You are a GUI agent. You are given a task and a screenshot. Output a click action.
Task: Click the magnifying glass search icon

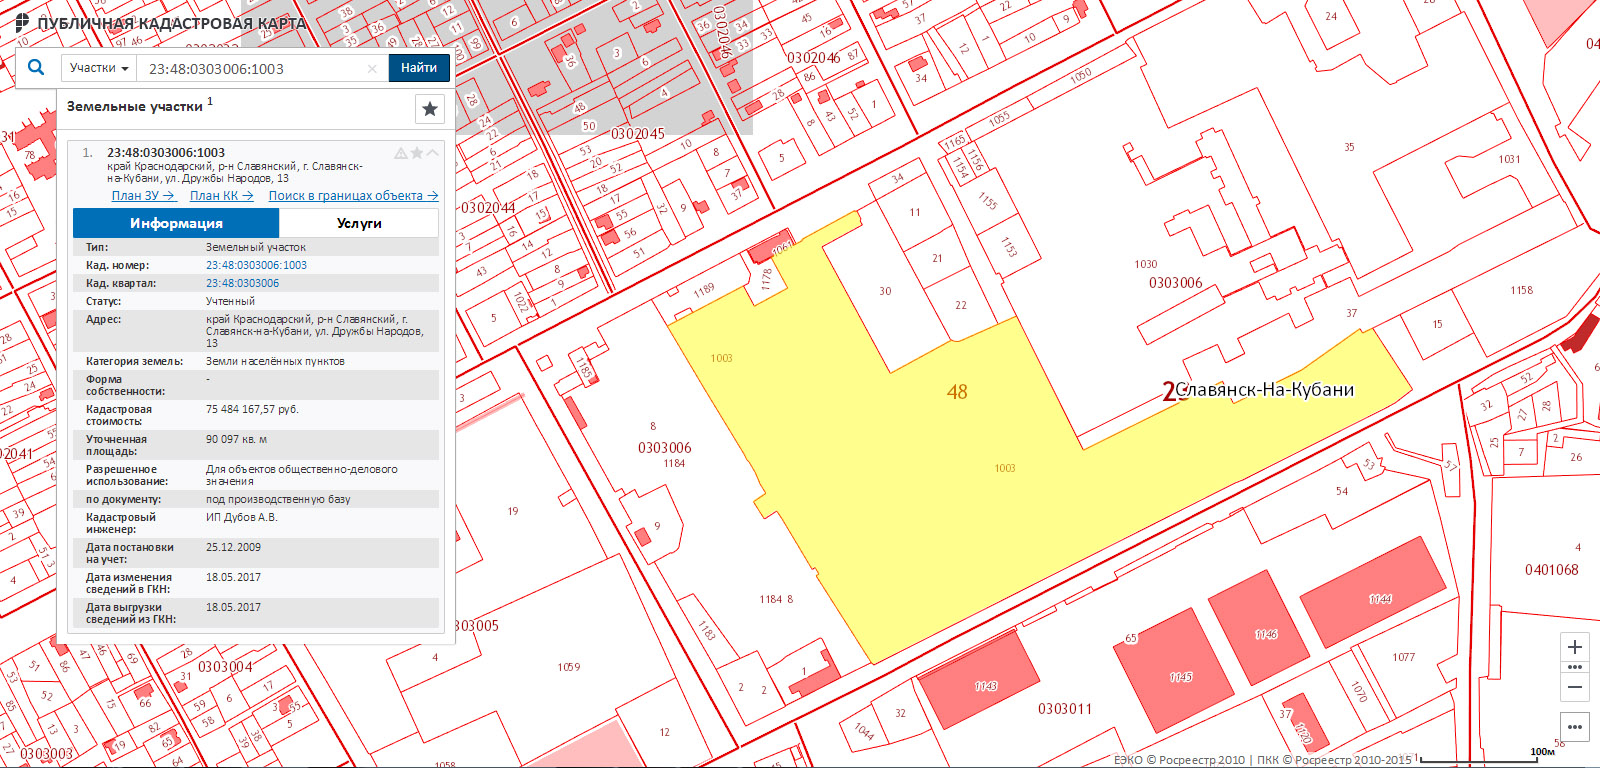[x=36, y=68]
